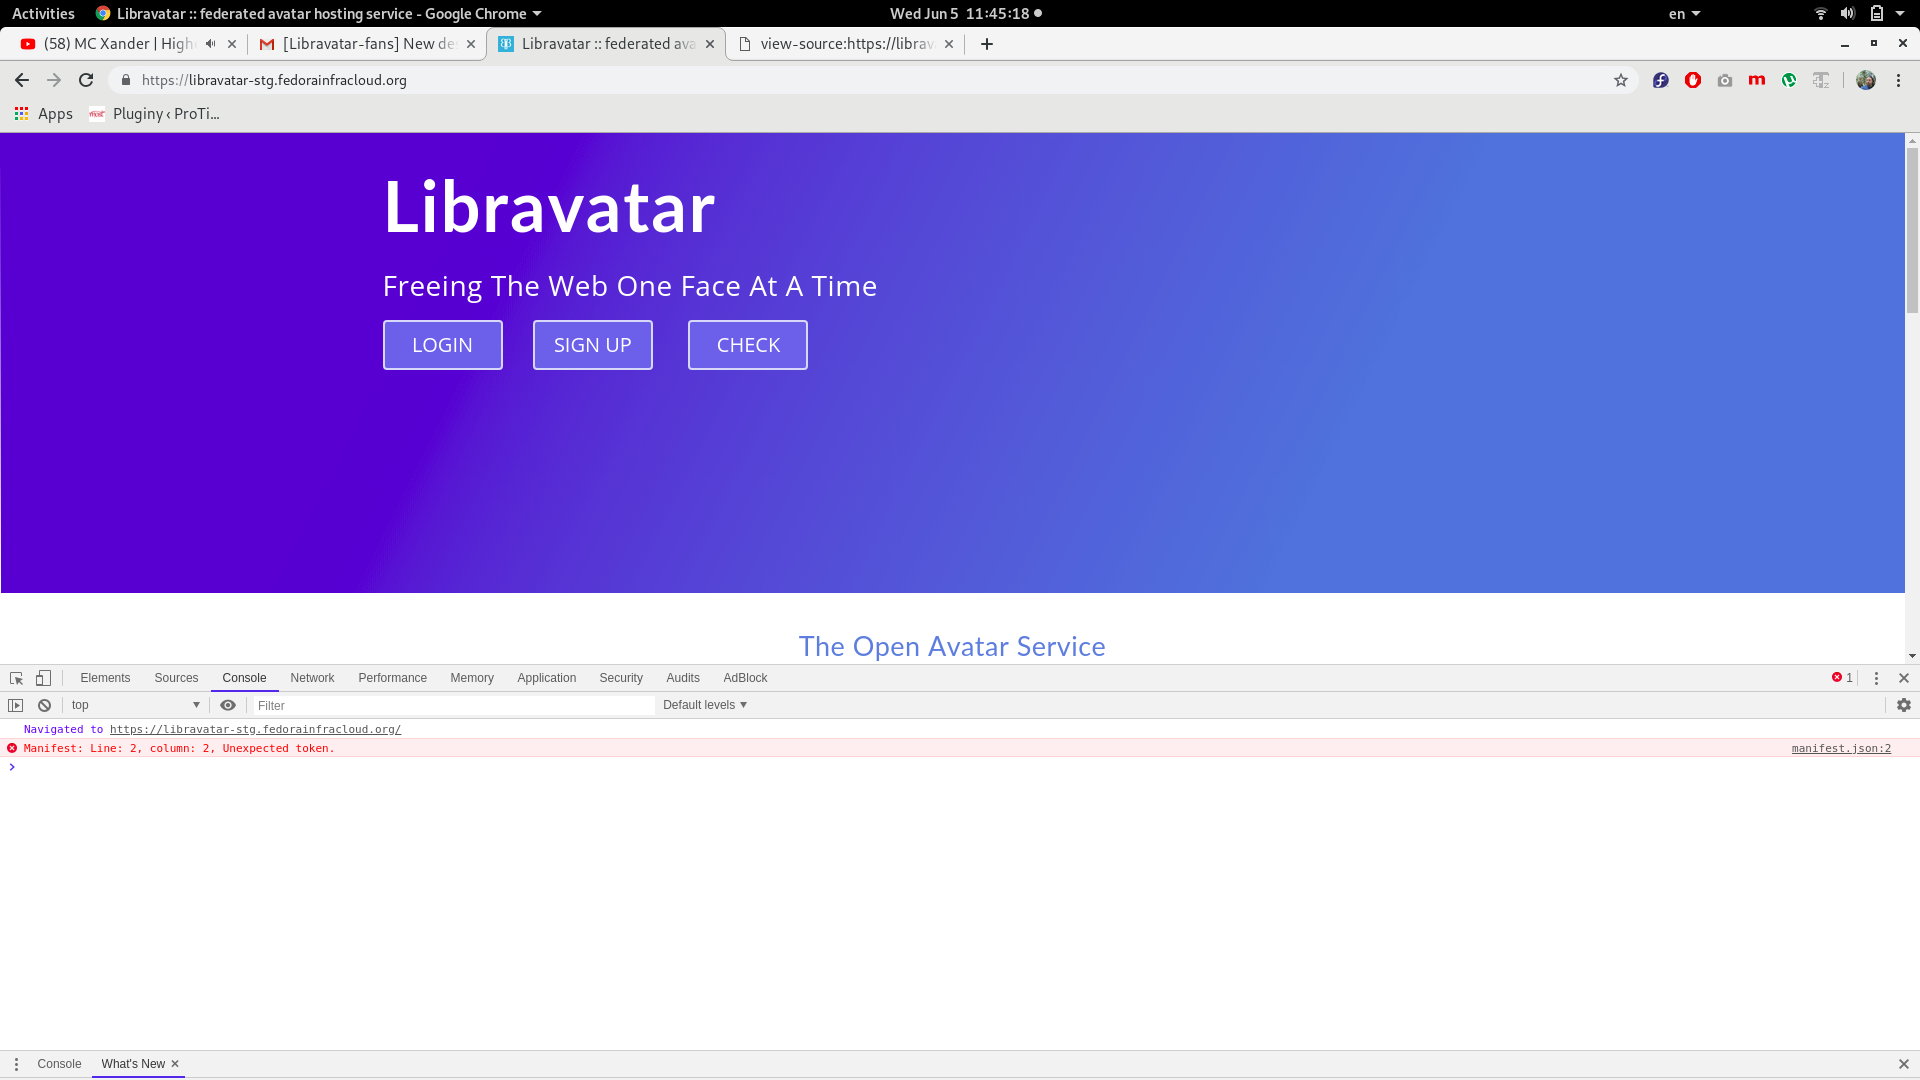
Task: Clear console with the ban icon
Action: tap(44, 705)
